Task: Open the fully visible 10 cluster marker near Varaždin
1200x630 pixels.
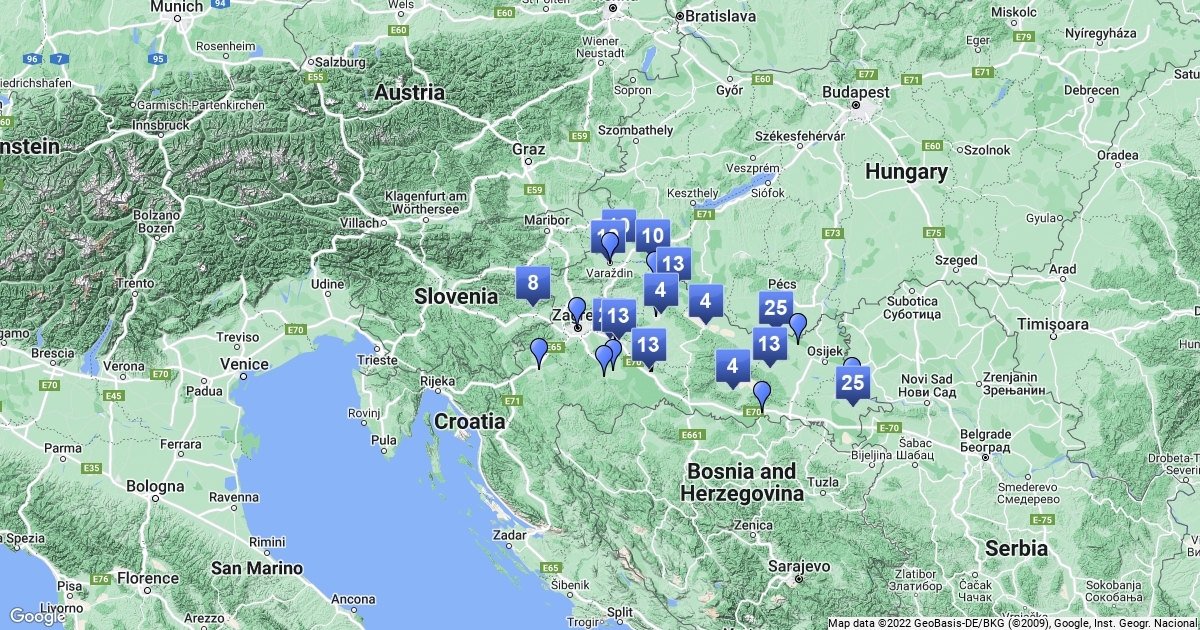Action: [x=652, y=237]
